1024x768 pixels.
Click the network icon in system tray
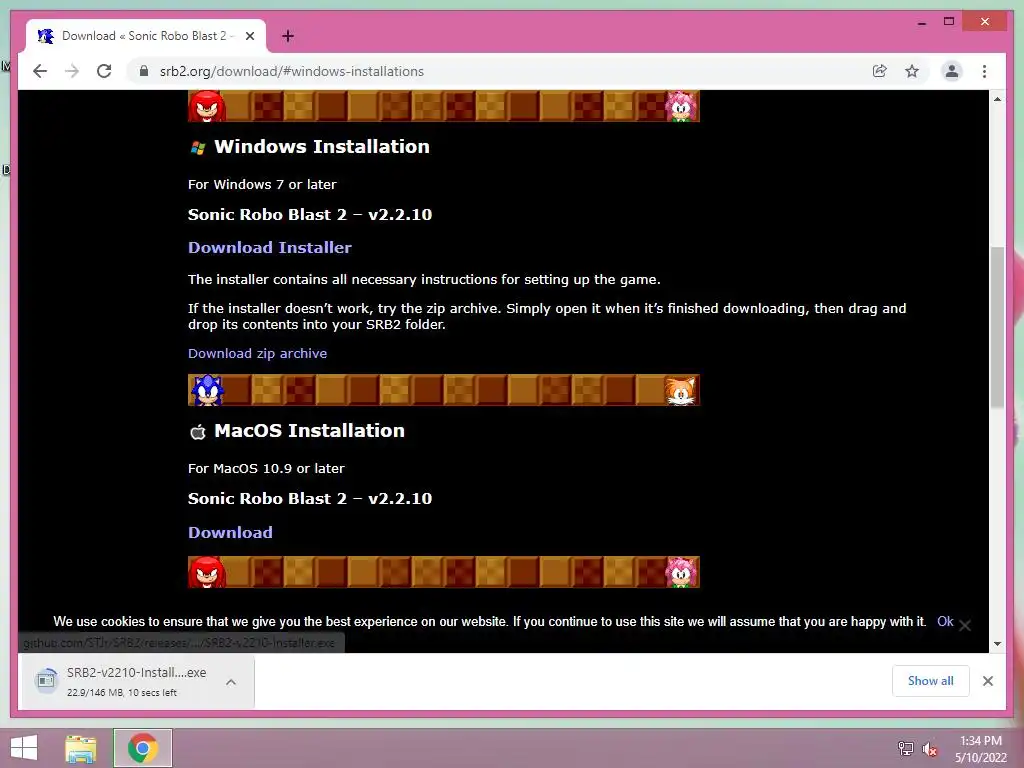click(906, 748)
